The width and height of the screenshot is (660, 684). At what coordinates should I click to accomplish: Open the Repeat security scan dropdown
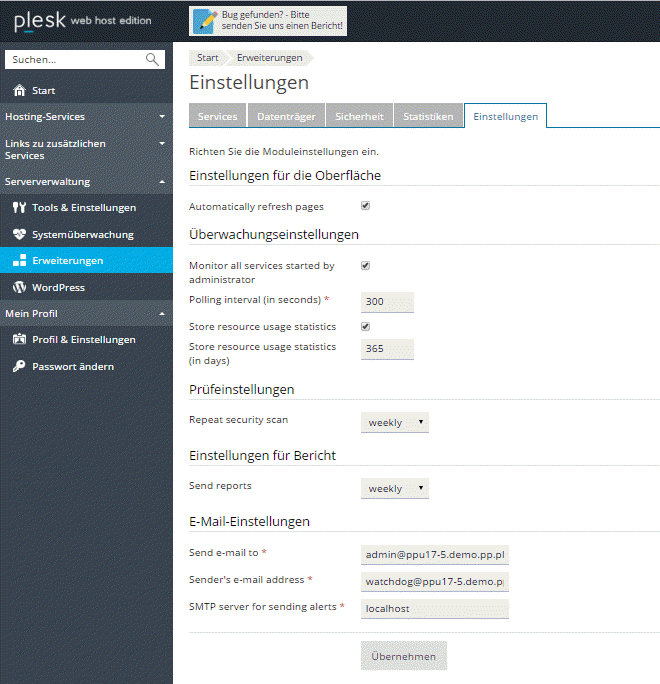click(x=395, y=422)
